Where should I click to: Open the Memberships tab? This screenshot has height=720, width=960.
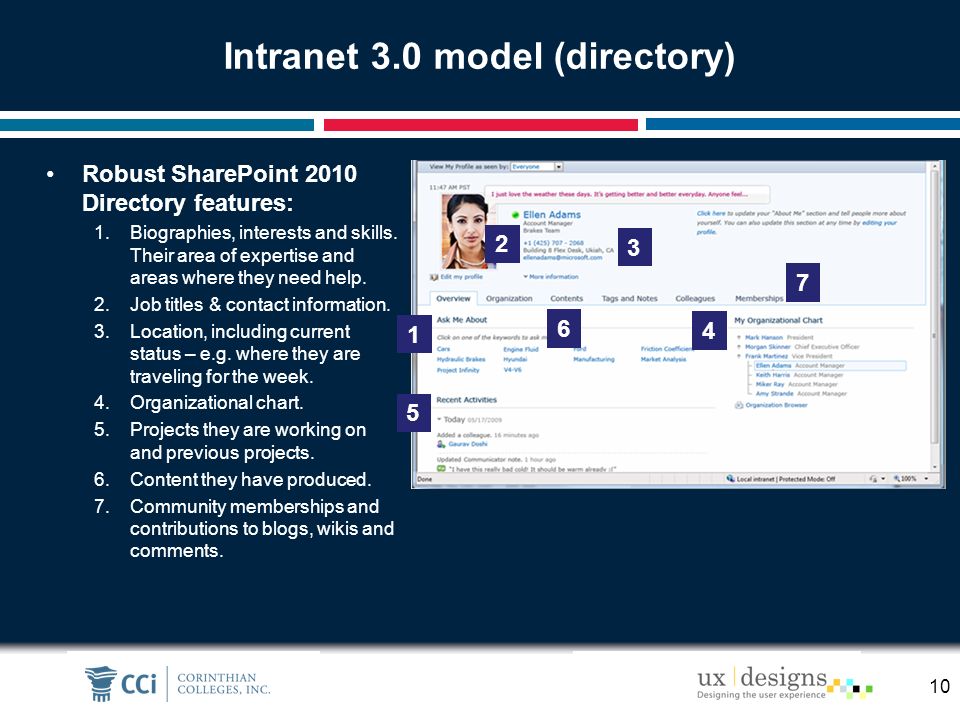pos(759,299)
